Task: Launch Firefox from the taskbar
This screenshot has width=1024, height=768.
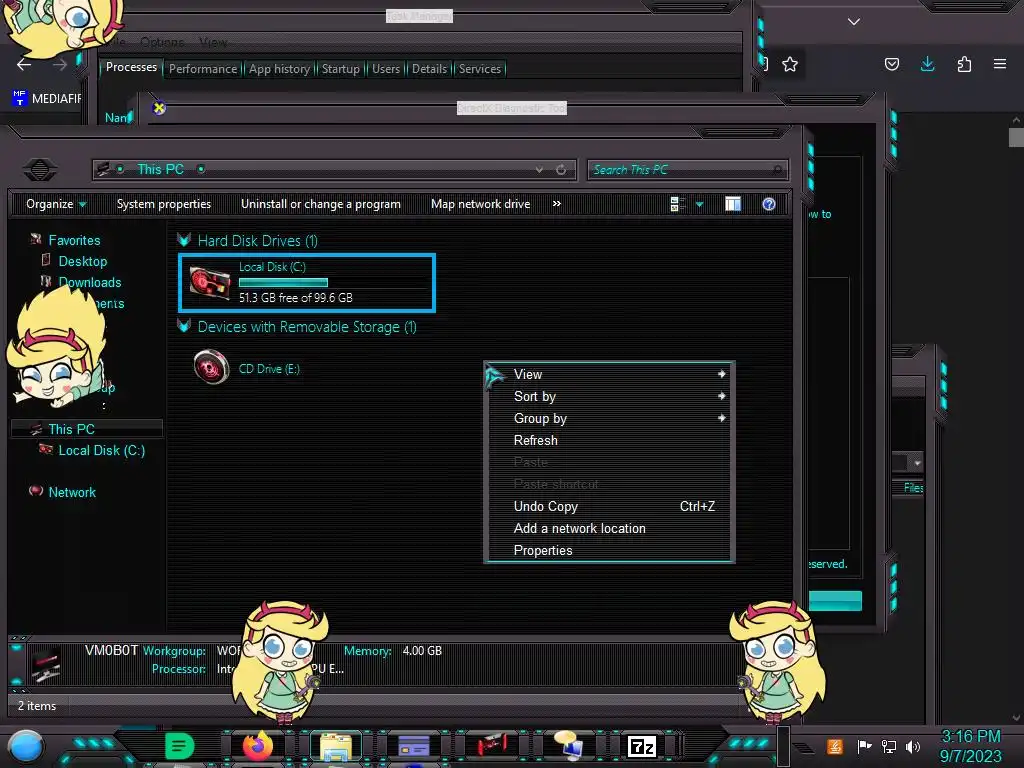Action: (x=258, y=746)
